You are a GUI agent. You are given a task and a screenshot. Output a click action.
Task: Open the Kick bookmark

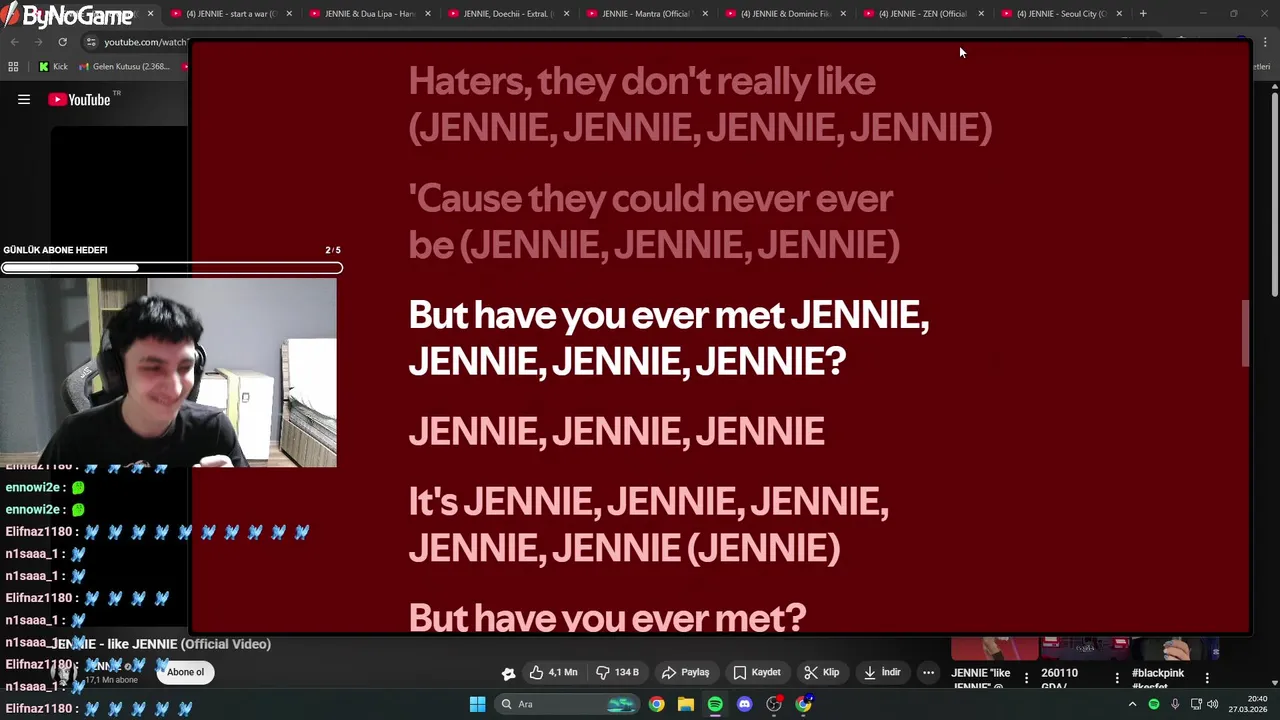(53, 67)
